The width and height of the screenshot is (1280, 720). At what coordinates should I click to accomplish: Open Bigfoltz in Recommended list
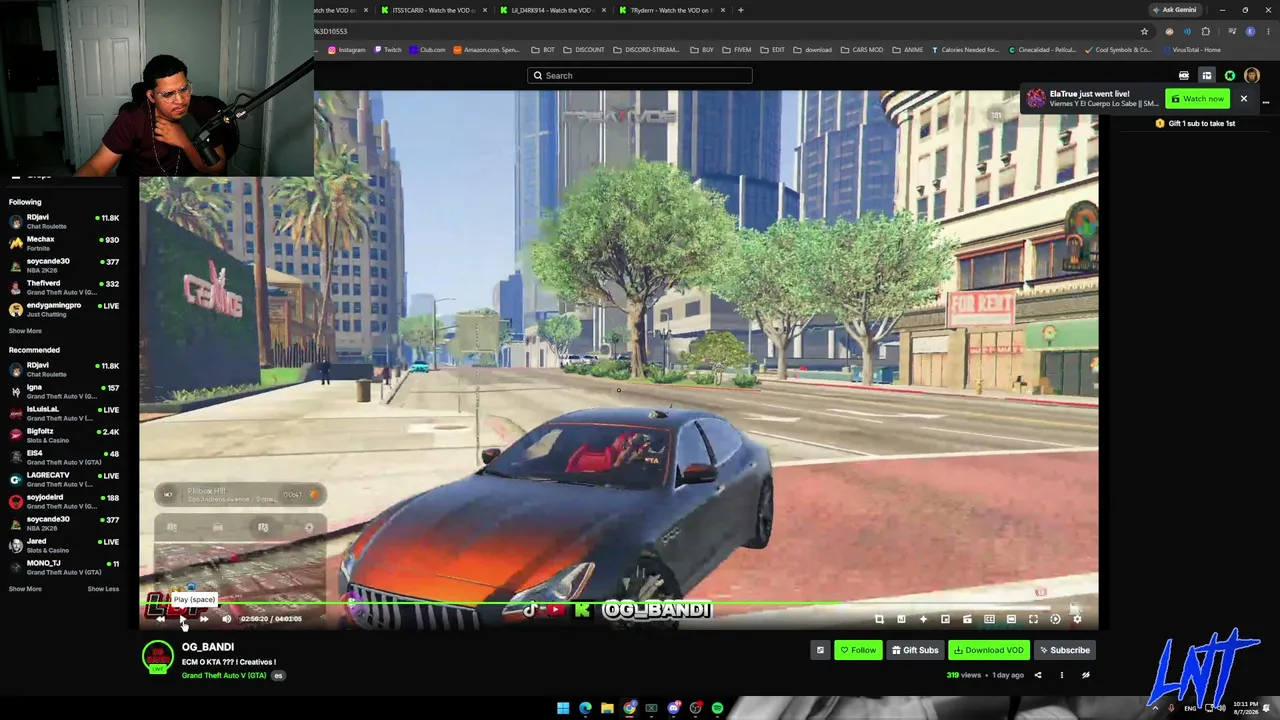64,435
